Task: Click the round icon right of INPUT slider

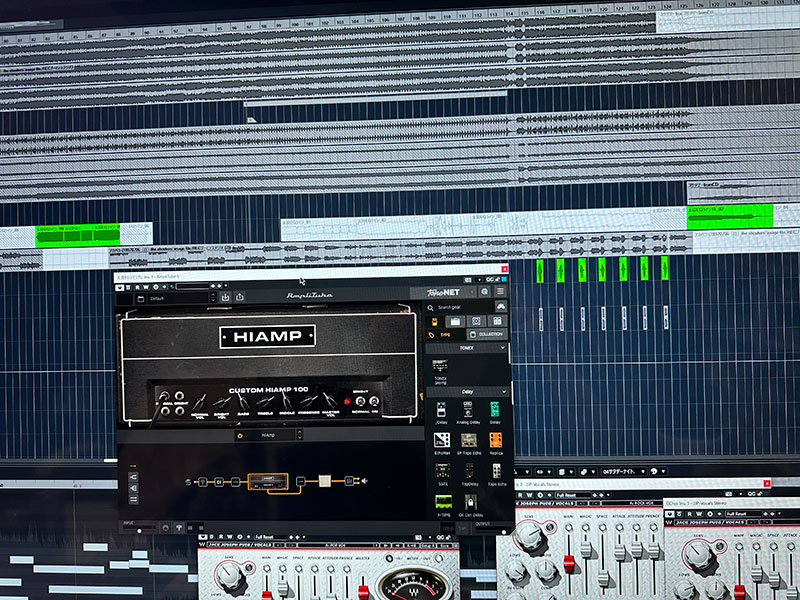Action: (165, 528)
